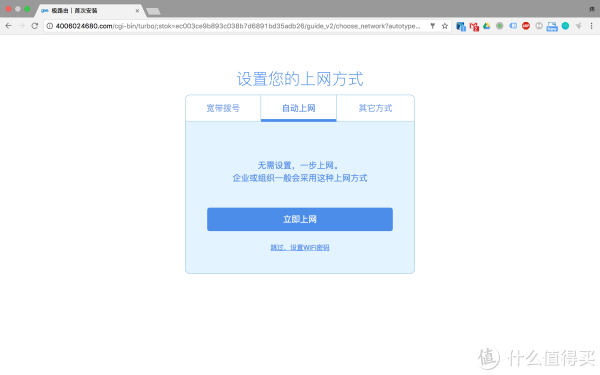
Task: Close the 首次安装 browser tab
Action: tap(137, 11)
